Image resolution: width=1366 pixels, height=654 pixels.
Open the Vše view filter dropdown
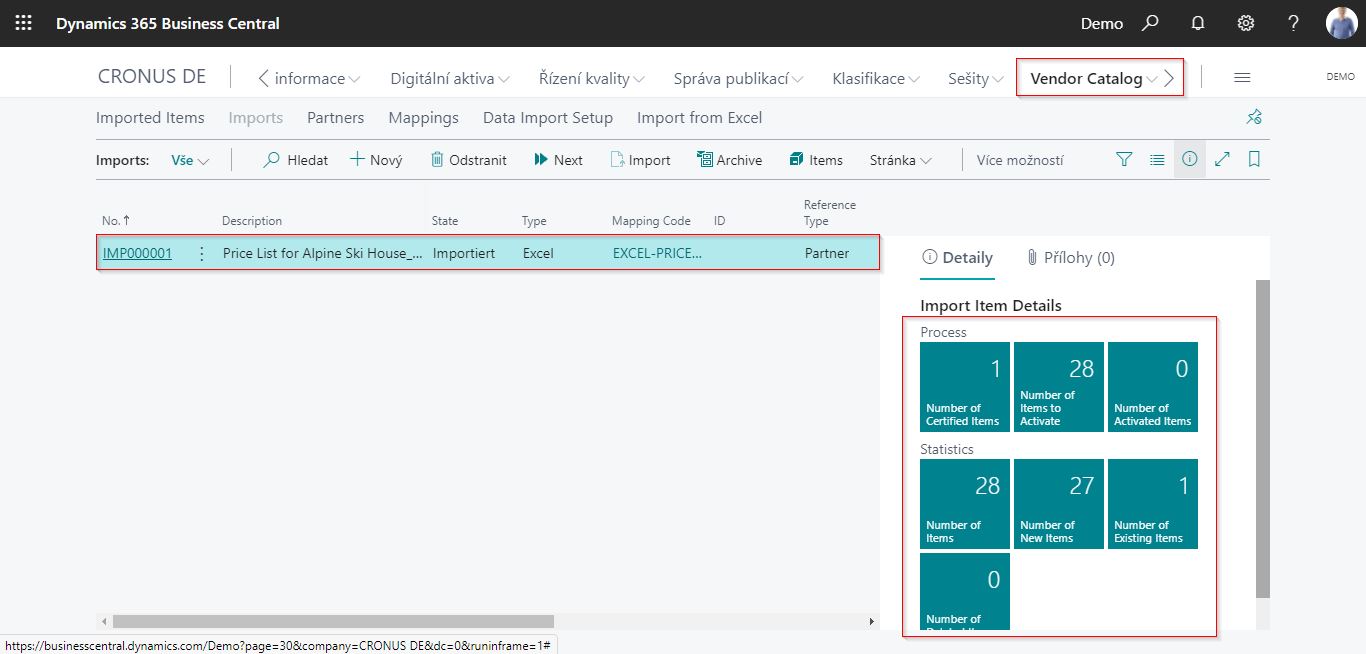[x=190, y=160]
